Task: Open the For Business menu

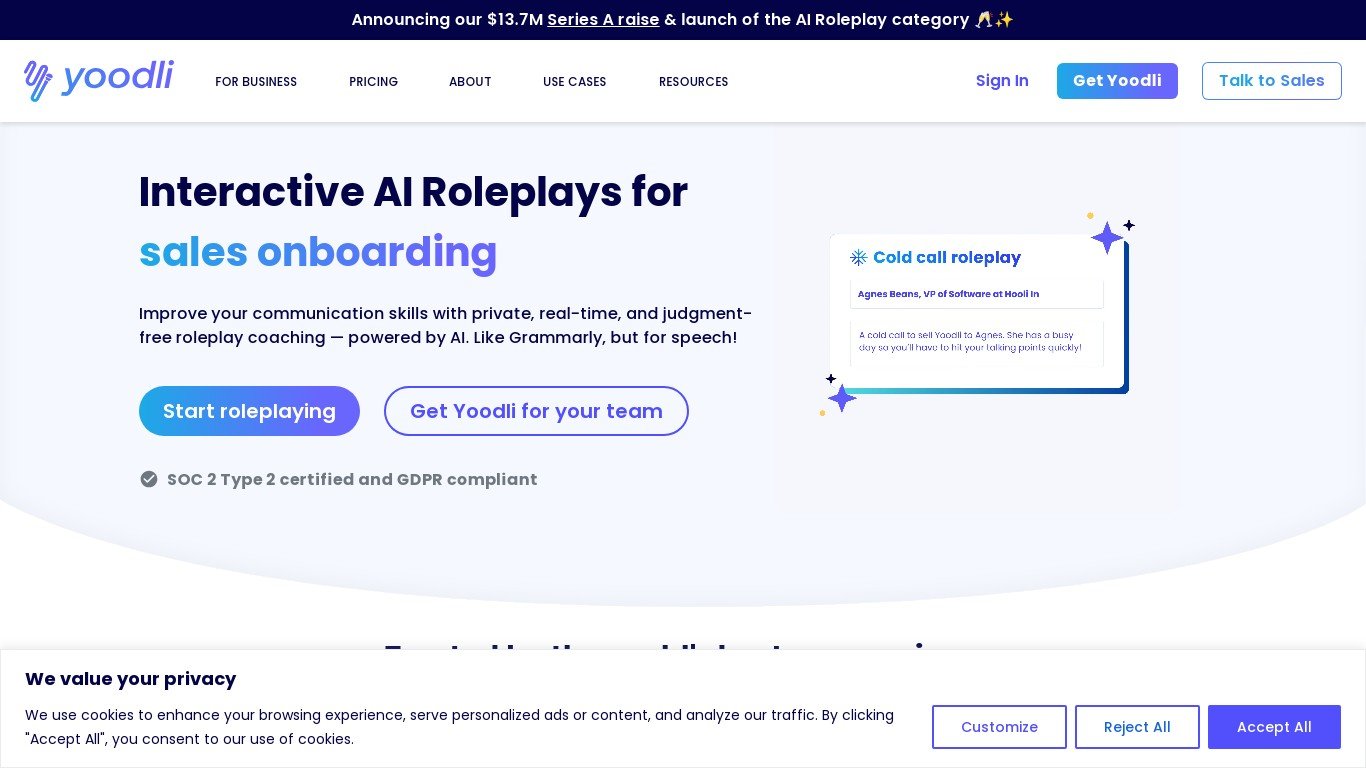Action: coord(256,81)
